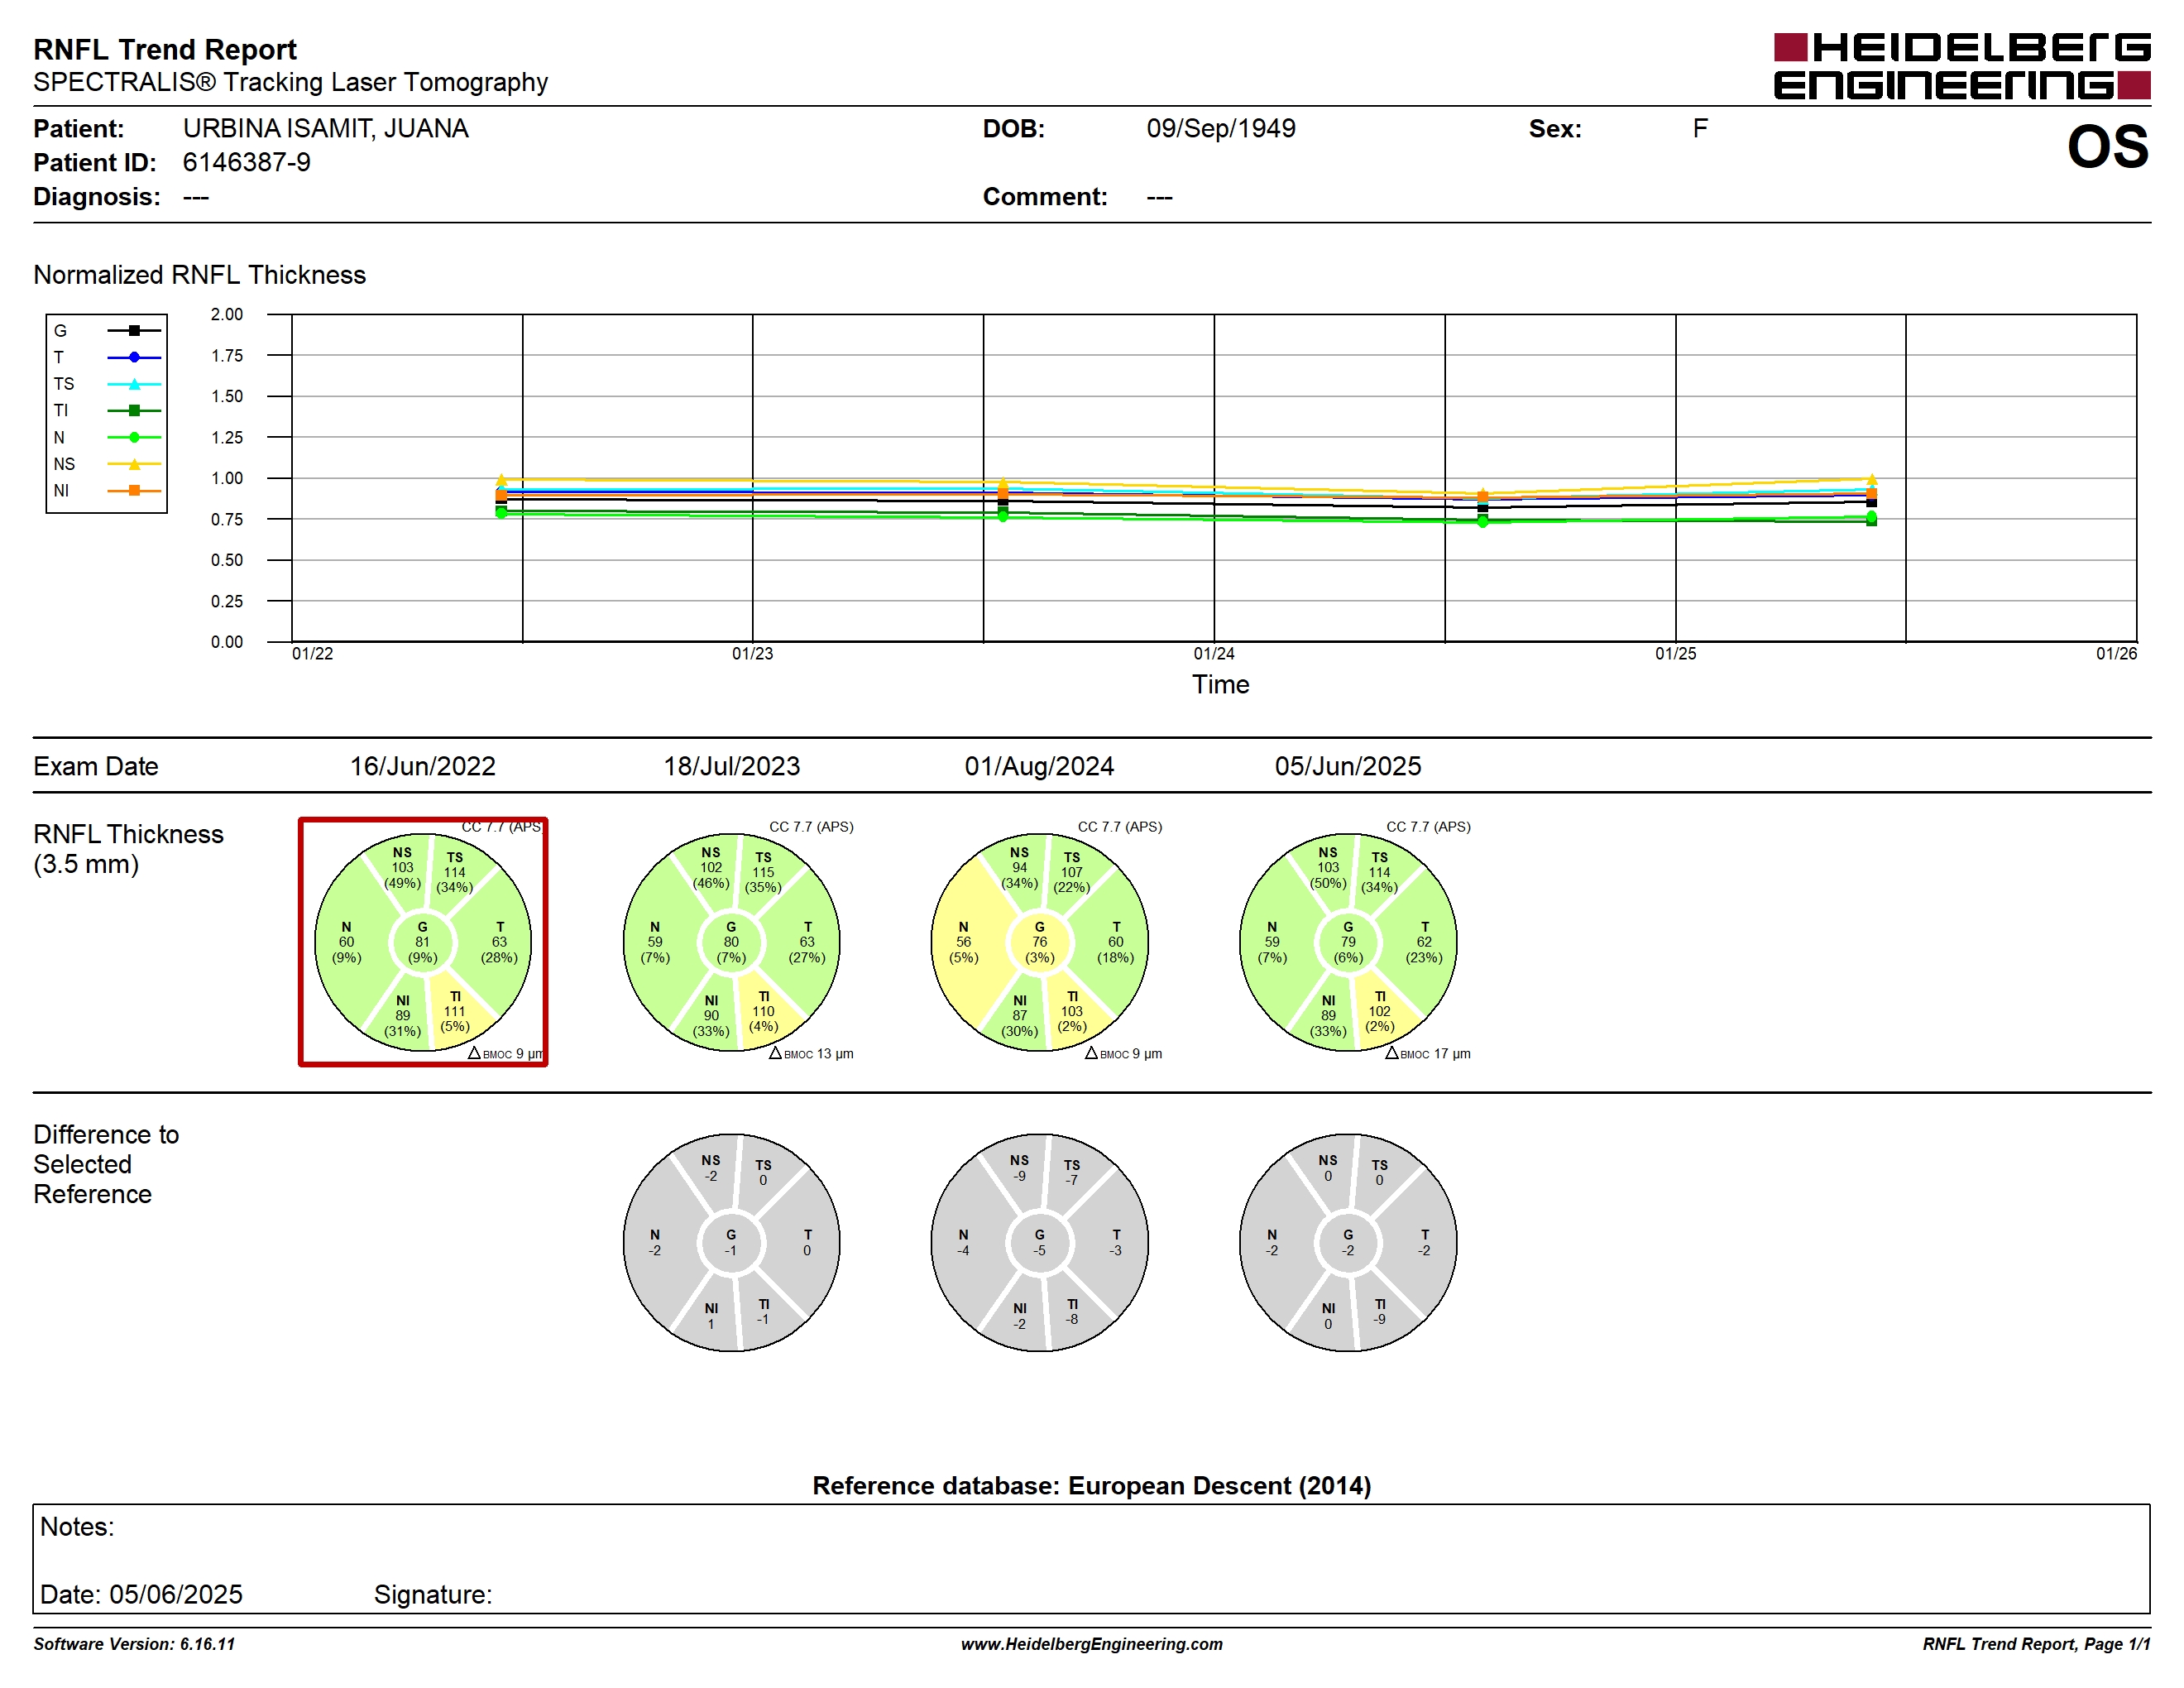Click the NI 1 sector in 2023 difference chart
2184x1688 pixels.
711,1316
